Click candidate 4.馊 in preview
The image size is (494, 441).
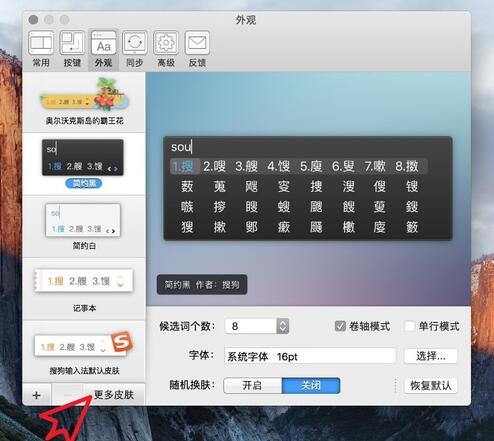(279, 166)
